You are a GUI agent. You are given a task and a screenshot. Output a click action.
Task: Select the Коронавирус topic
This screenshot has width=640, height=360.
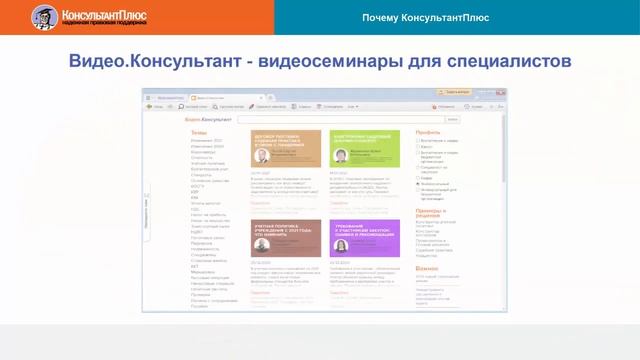pyautogui.click(x=203, y=152)
